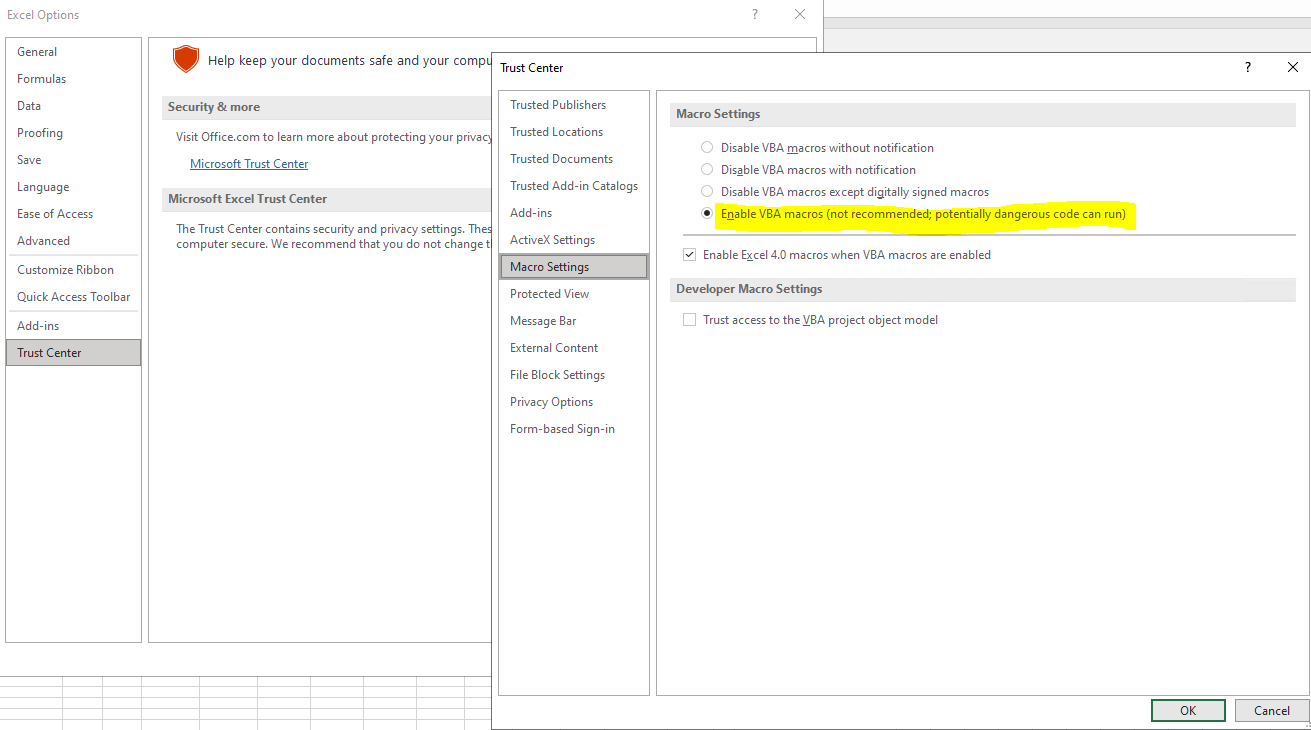Image resolution: width=1311 pixels, height=730 pixels.
Task: Open Form-based Sign-in section
Action: [573, 429]
